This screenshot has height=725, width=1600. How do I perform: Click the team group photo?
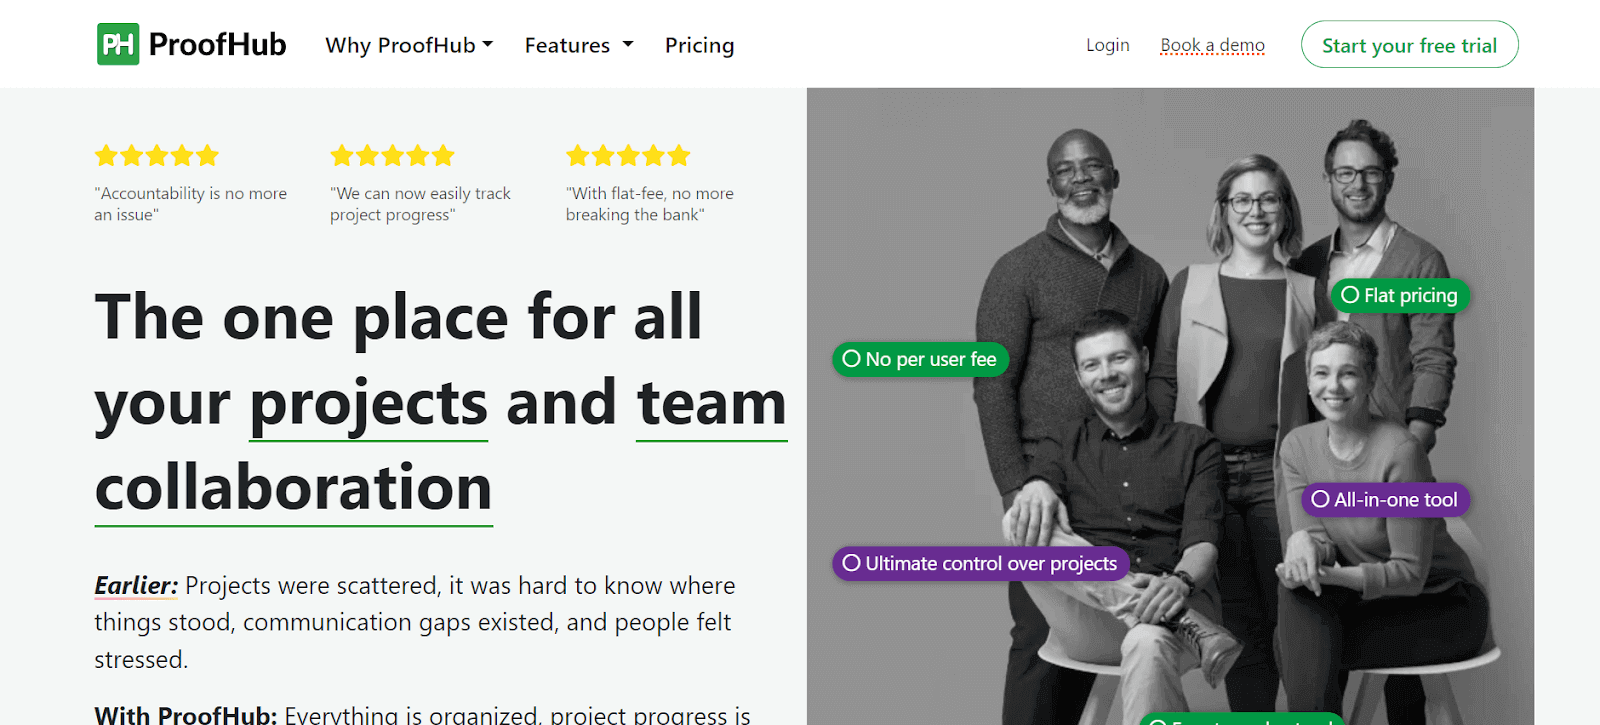1170,406
